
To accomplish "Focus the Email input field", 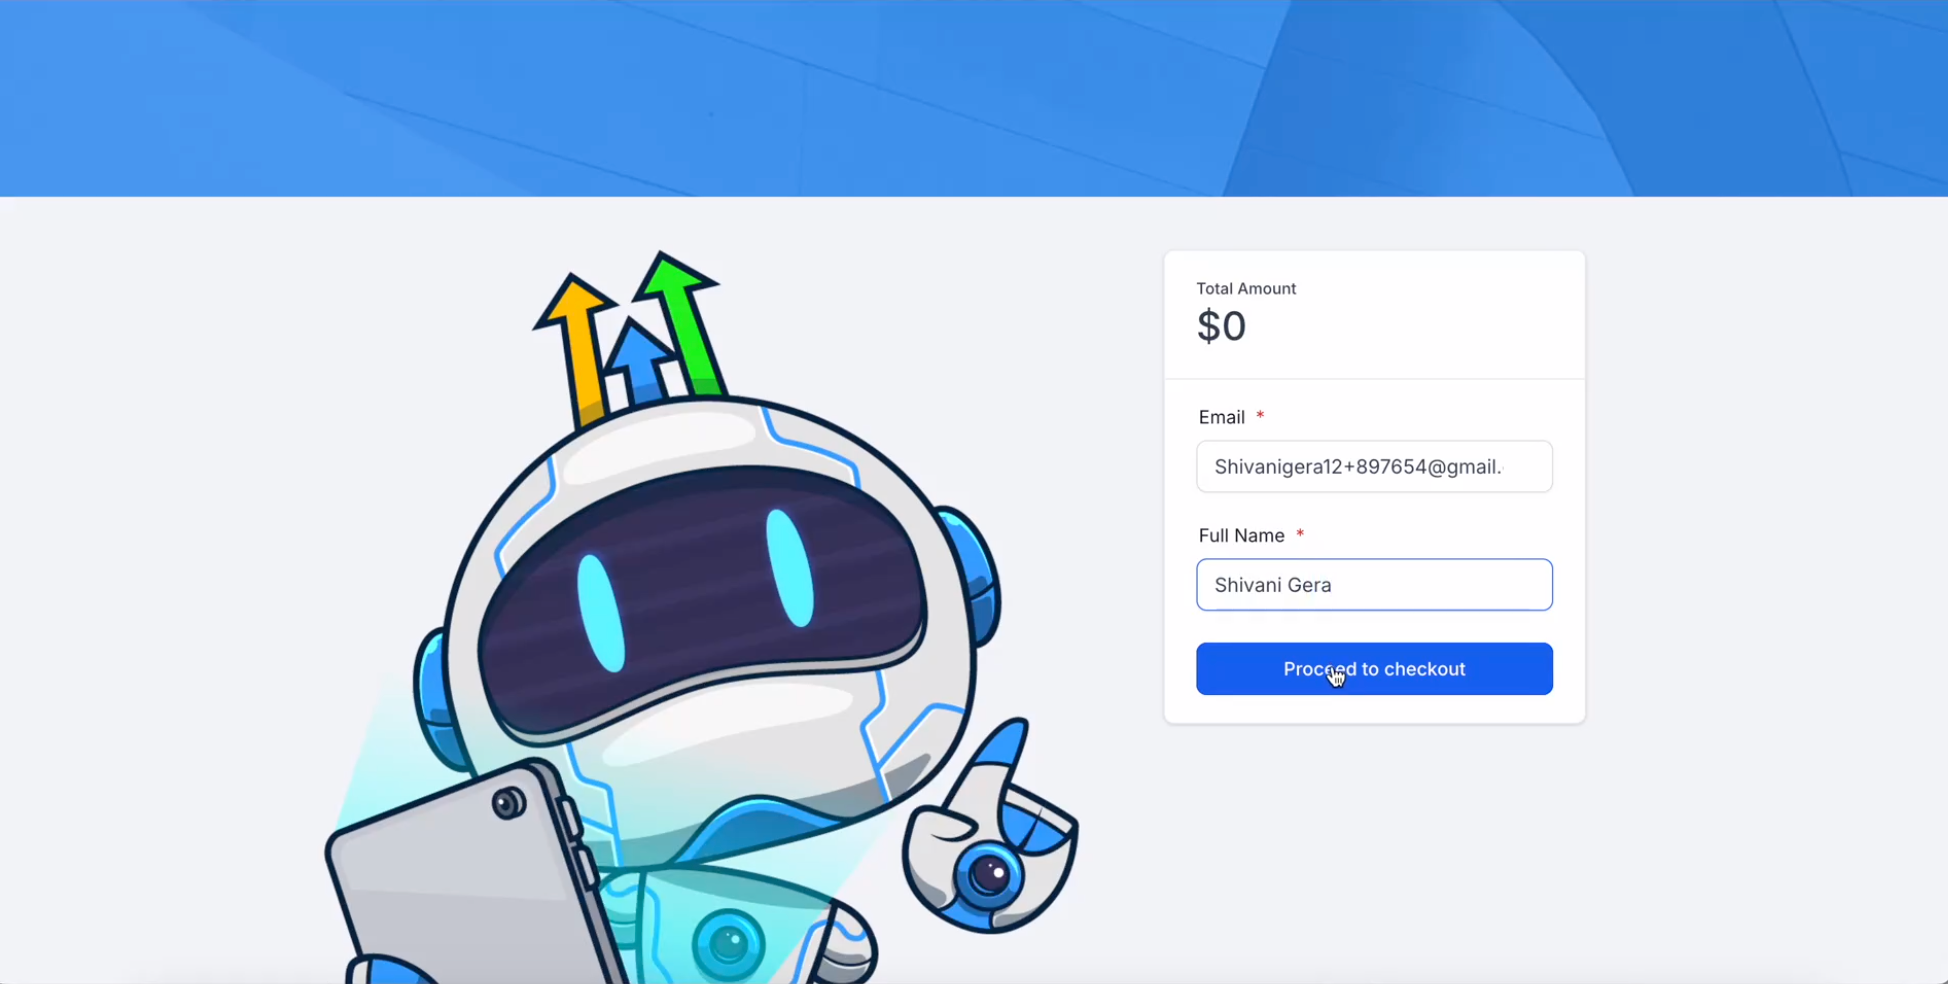I will tap(1374, 467).
